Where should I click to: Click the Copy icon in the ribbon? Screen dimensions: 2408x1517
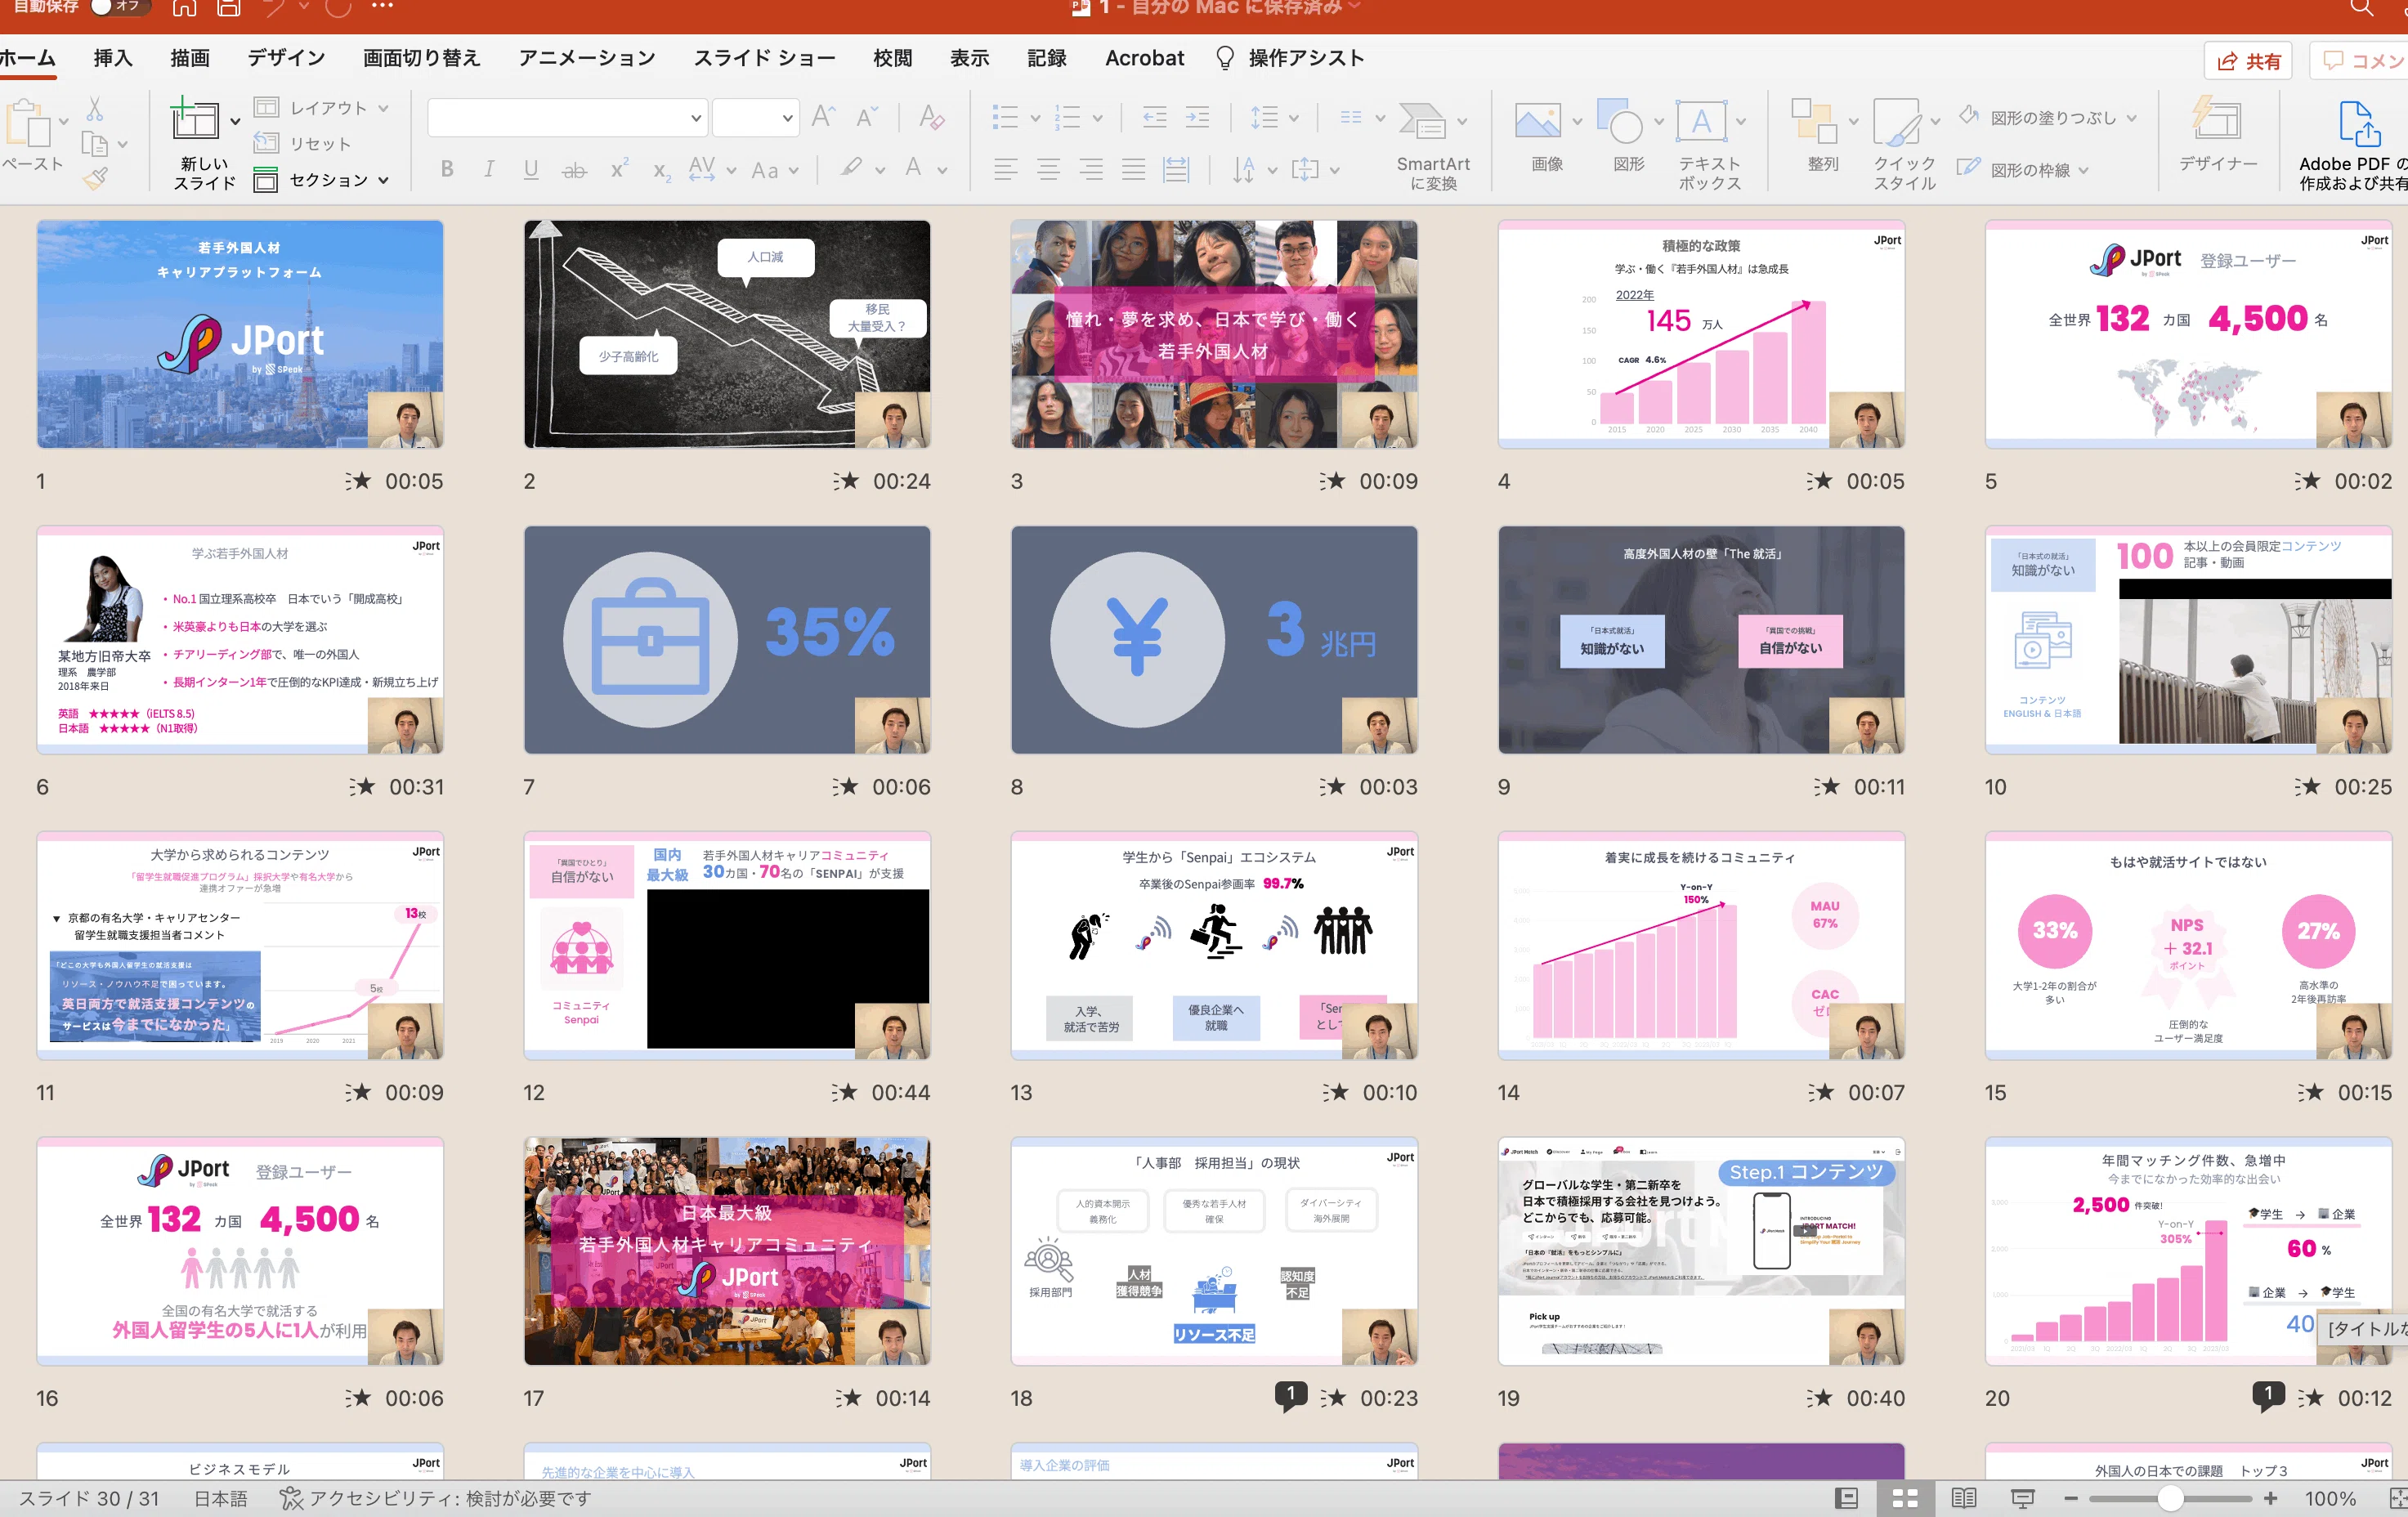coord(94,144)
